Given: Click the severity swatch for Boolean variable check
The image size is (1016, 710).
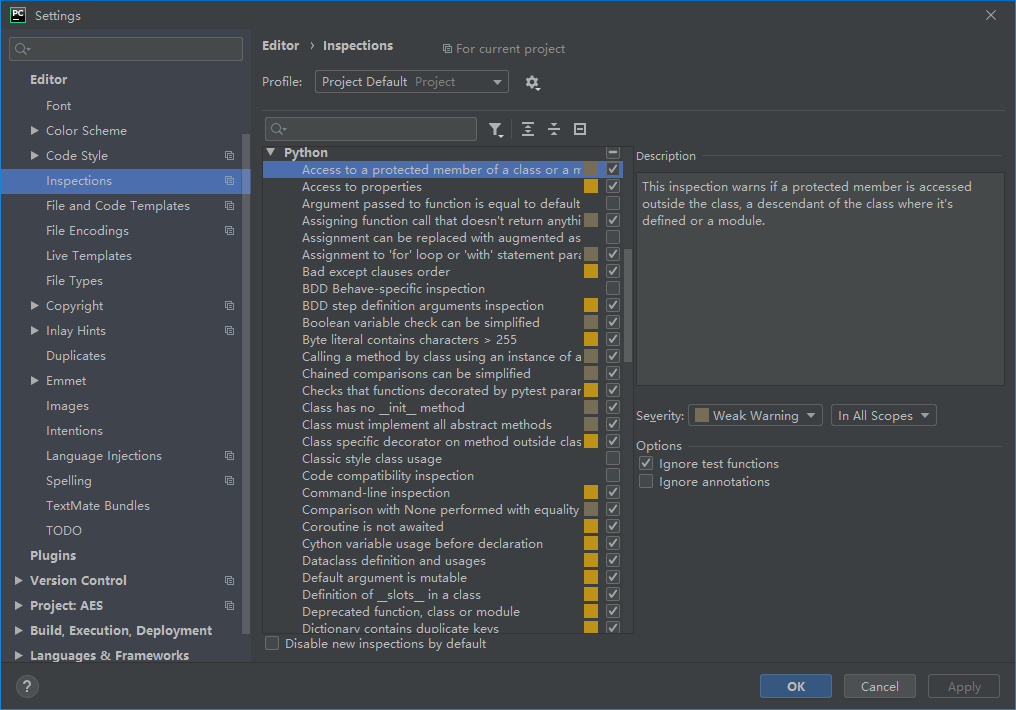Looking at the screenshot, I should (591, 323).
